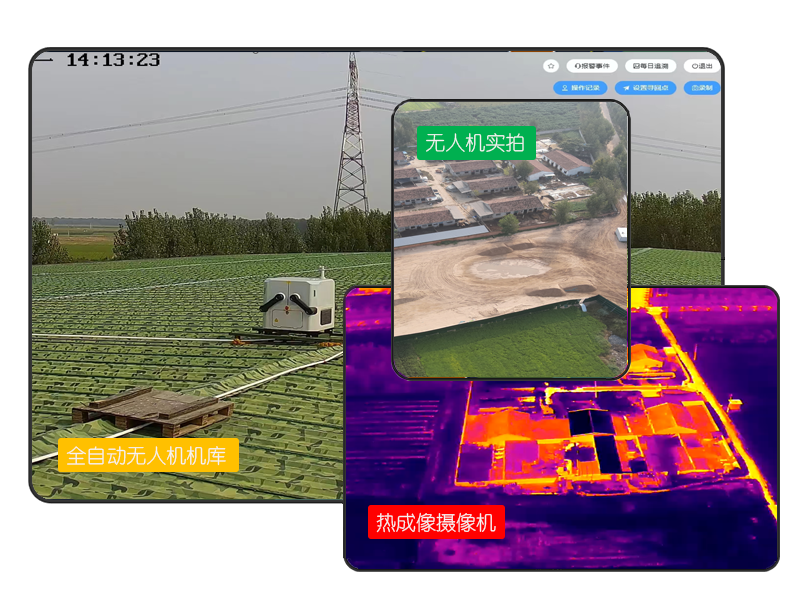
Task: Click the 14:13:23 timestamp overlay
Action: coord(112,60)
